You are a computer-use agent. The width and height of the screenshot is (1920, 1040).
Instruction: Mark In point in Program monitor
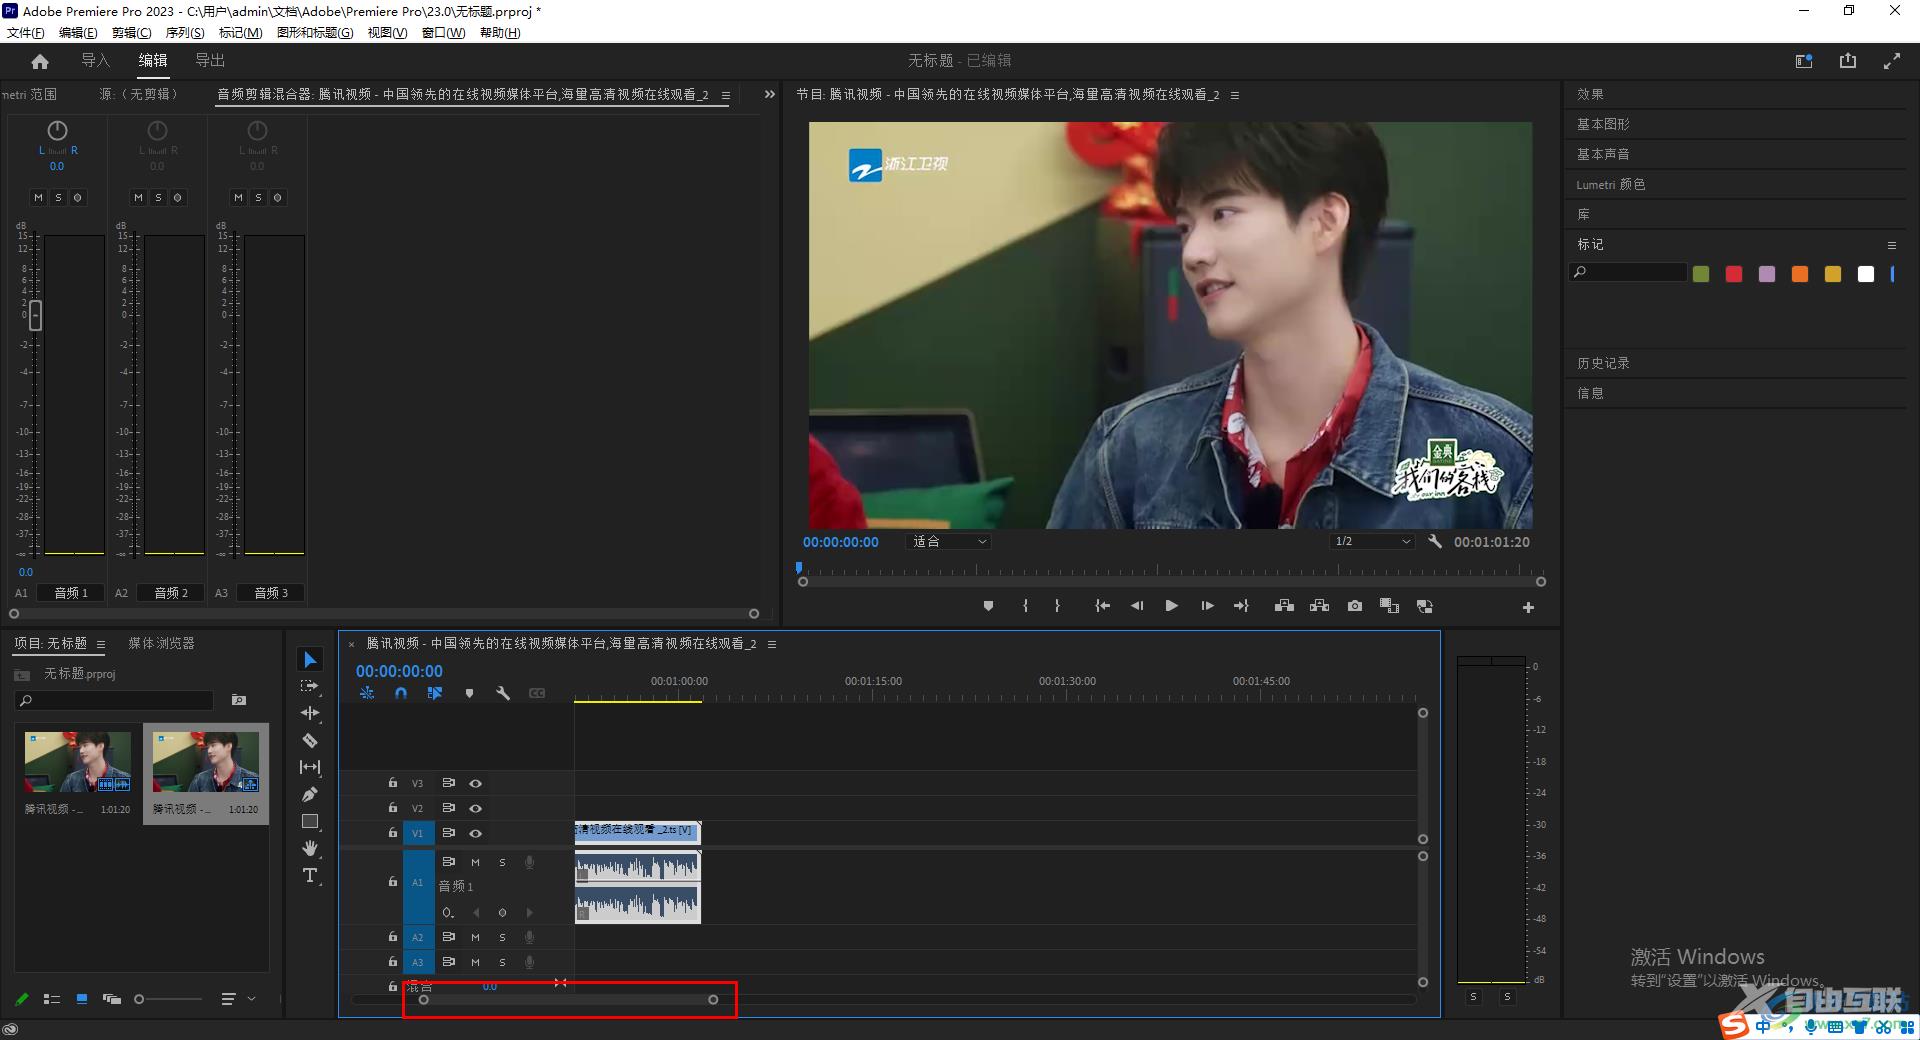click(1025, 606)
